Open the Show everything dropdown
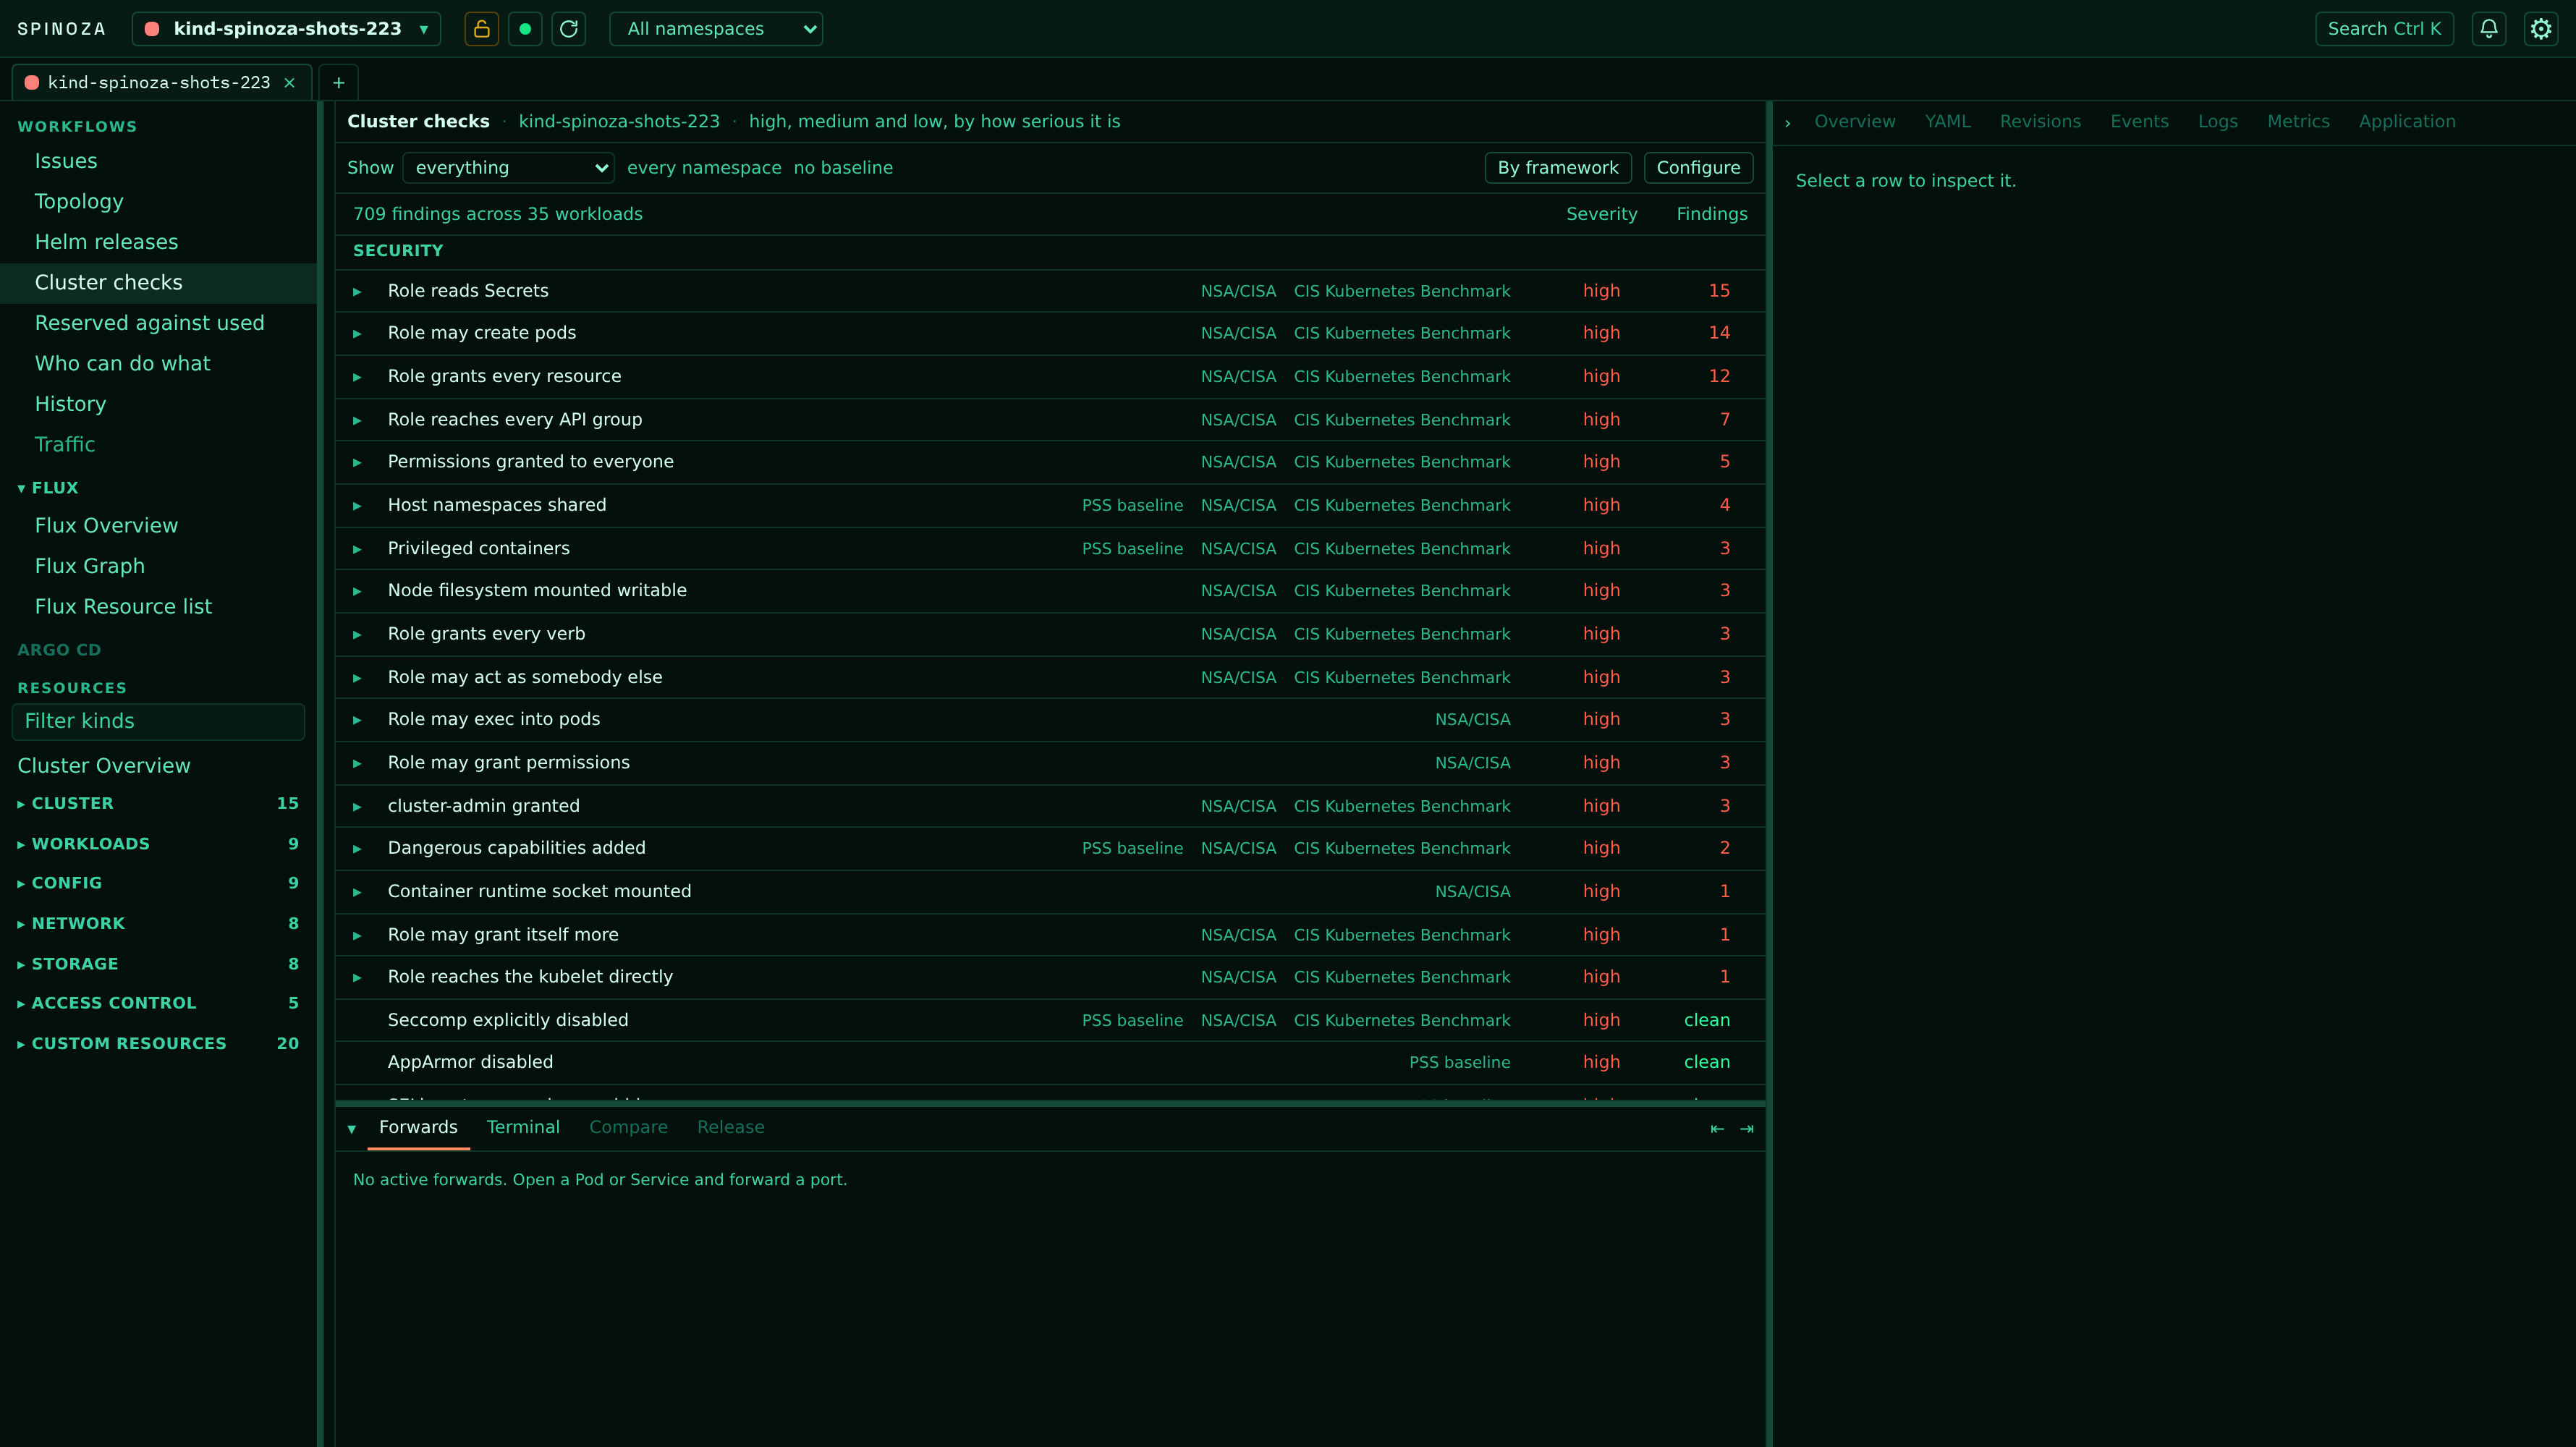 [x=508, y=168]
